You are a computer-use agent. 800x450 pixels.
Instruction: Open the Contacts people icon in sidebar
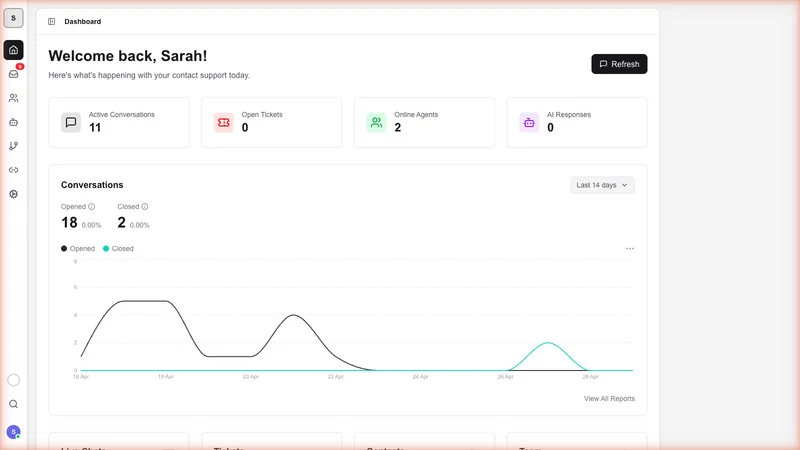(x=13, y=98)
